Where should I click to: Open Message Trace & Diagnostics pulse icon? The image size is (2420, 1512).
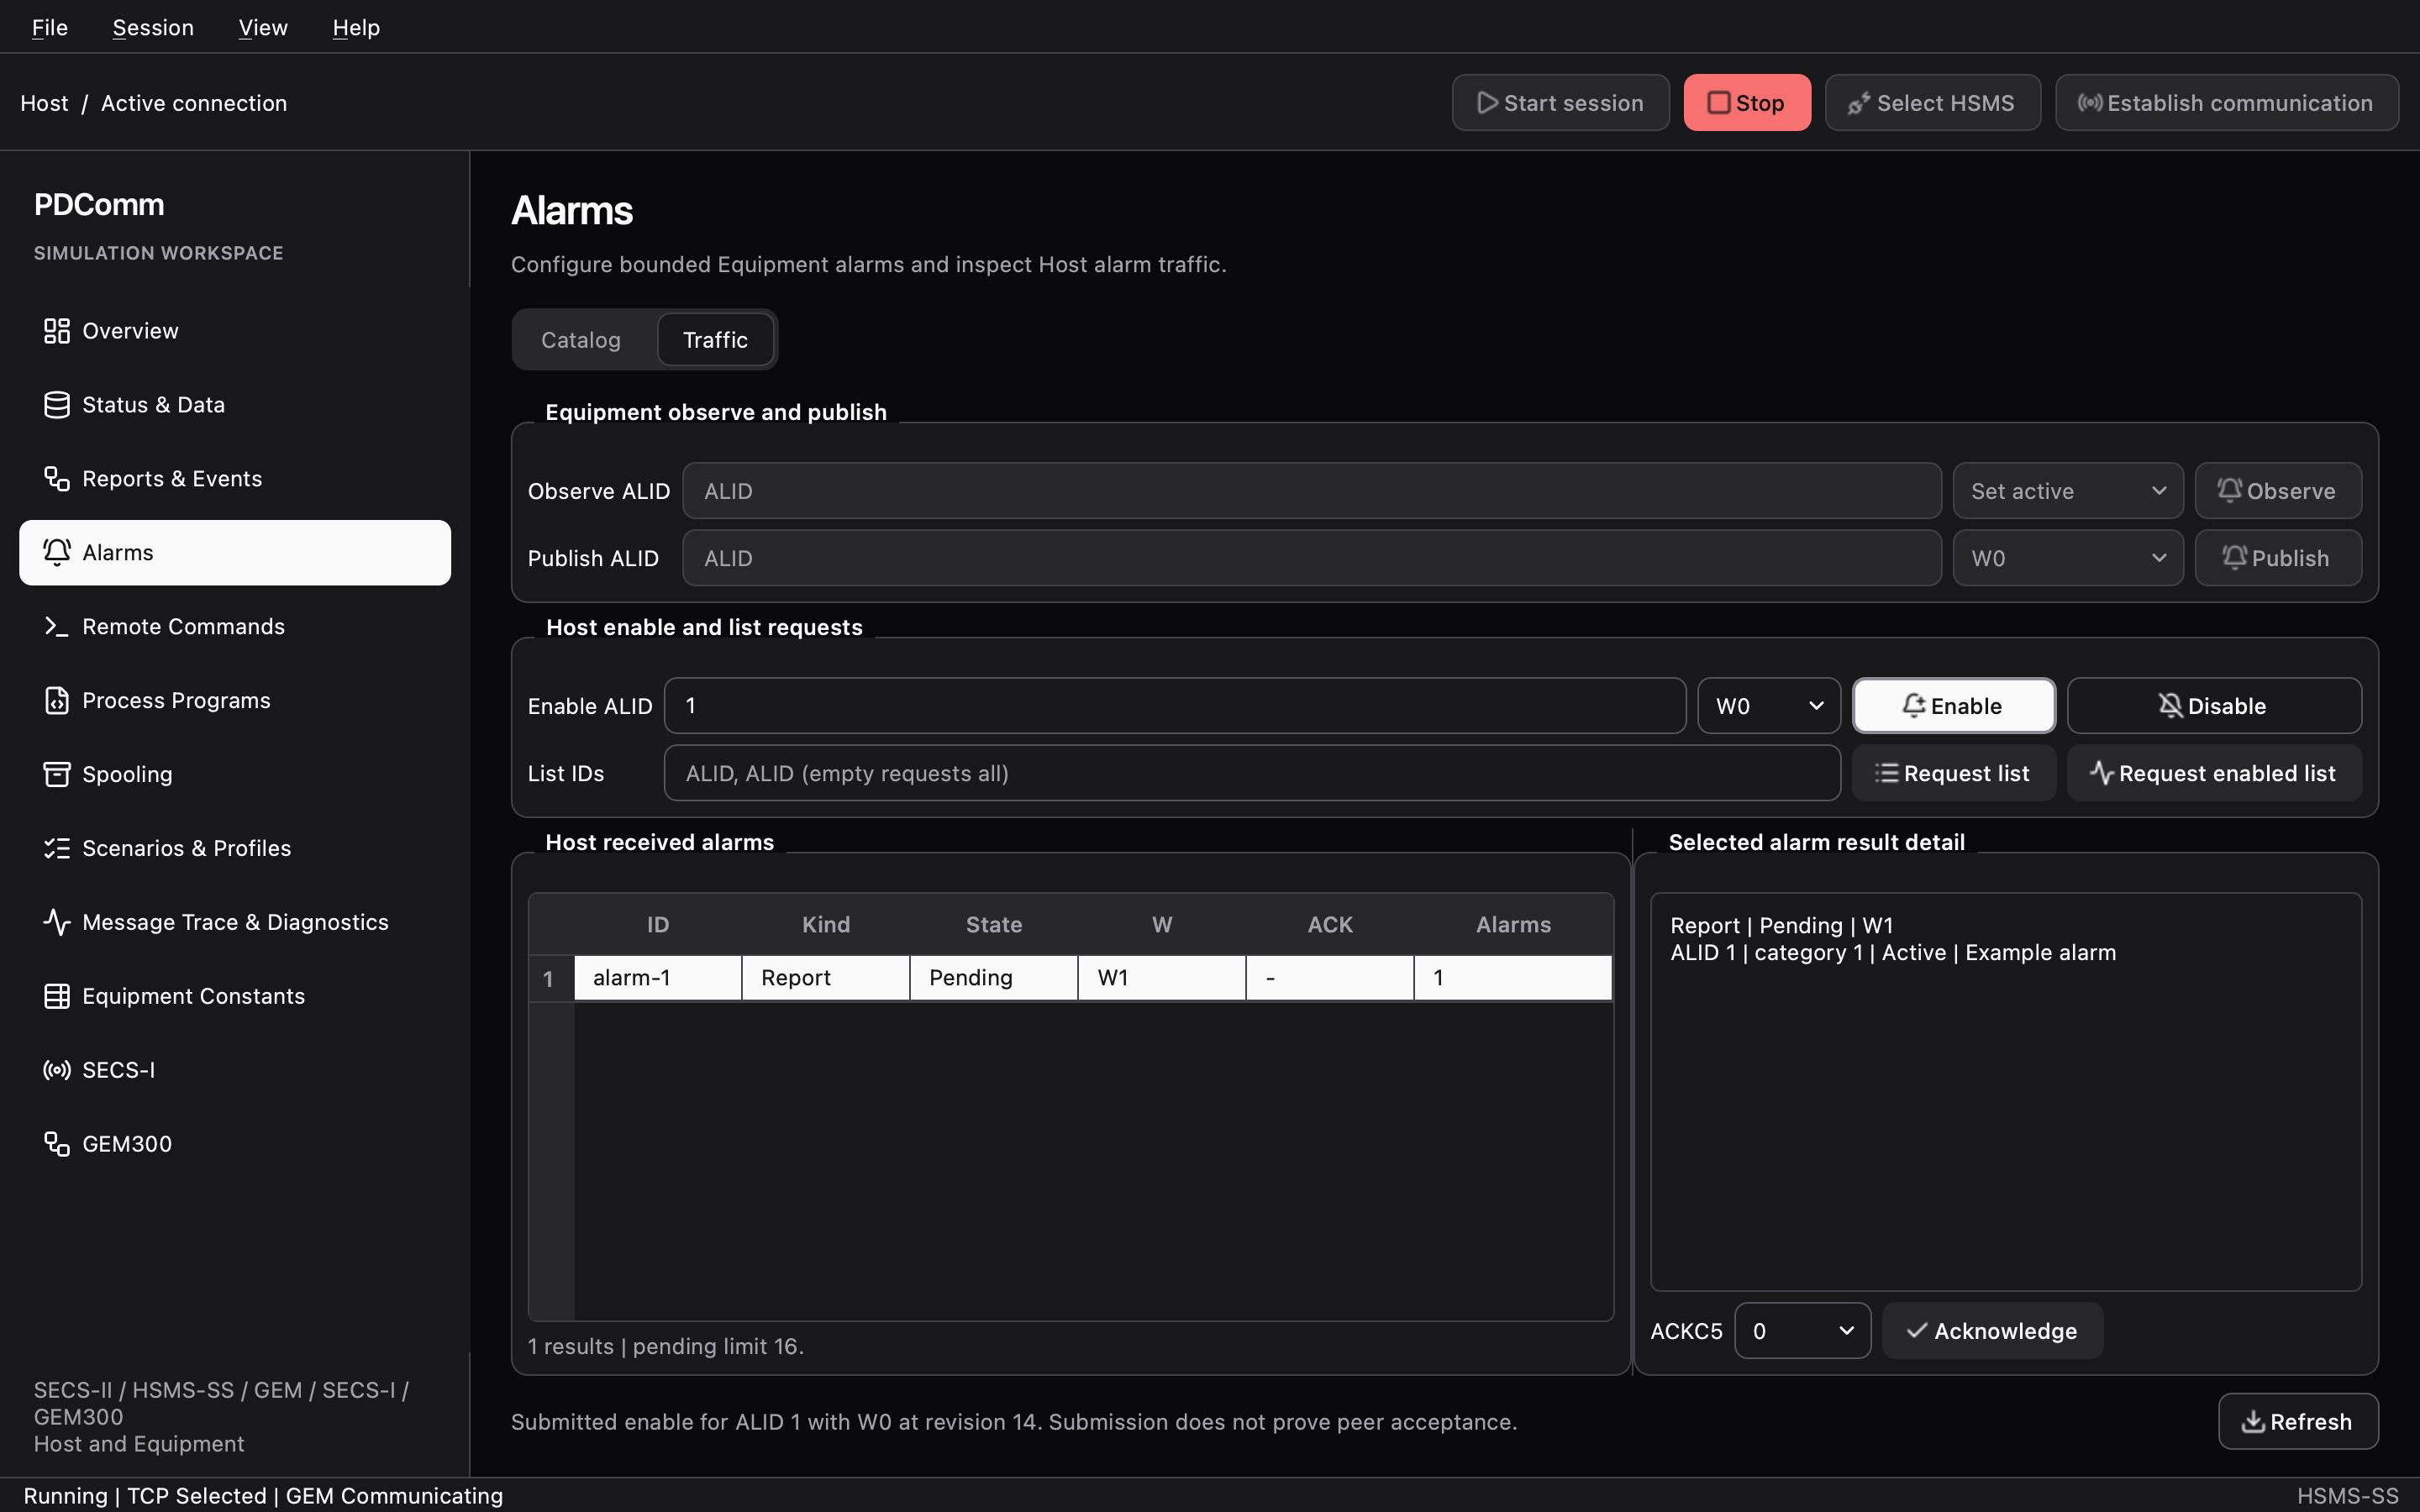point(57,922)
